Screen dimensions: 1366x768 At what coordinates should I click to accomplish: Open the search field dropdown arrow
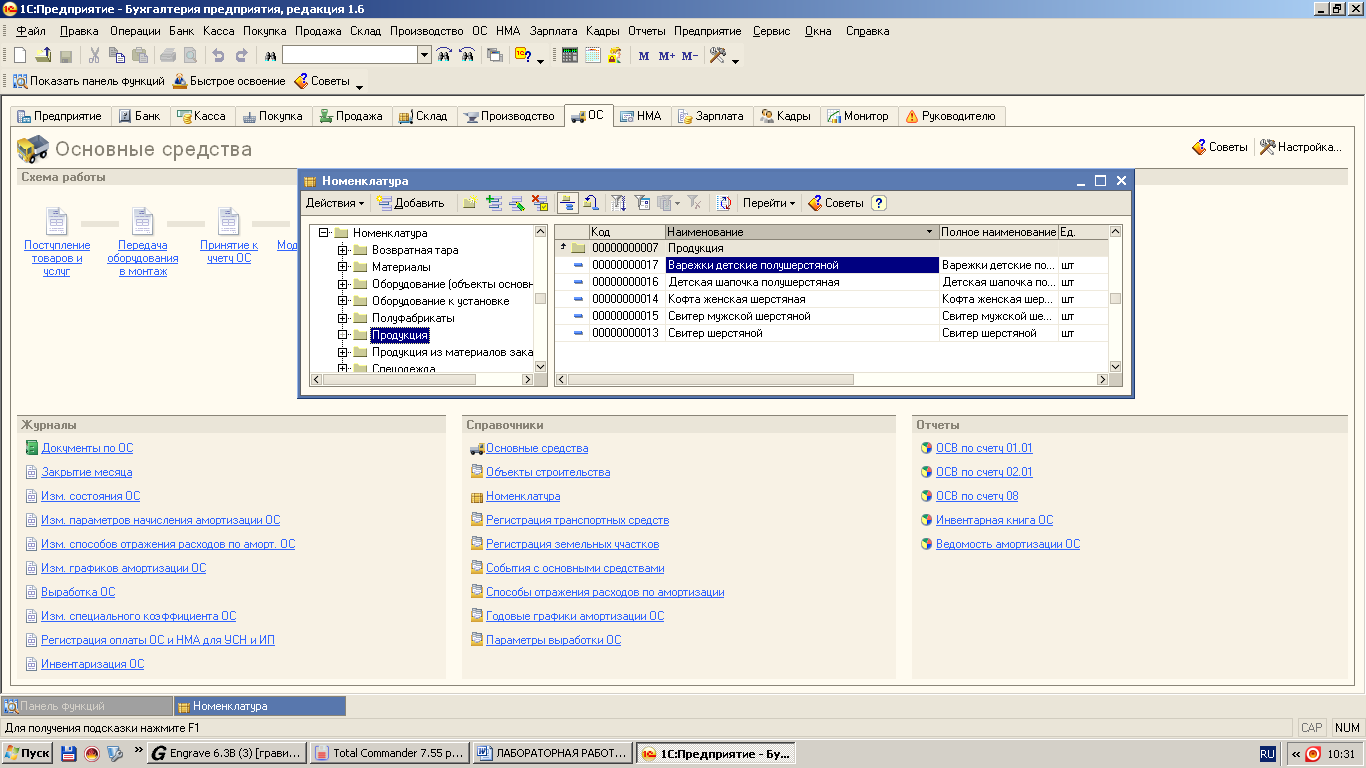(424, 55)
